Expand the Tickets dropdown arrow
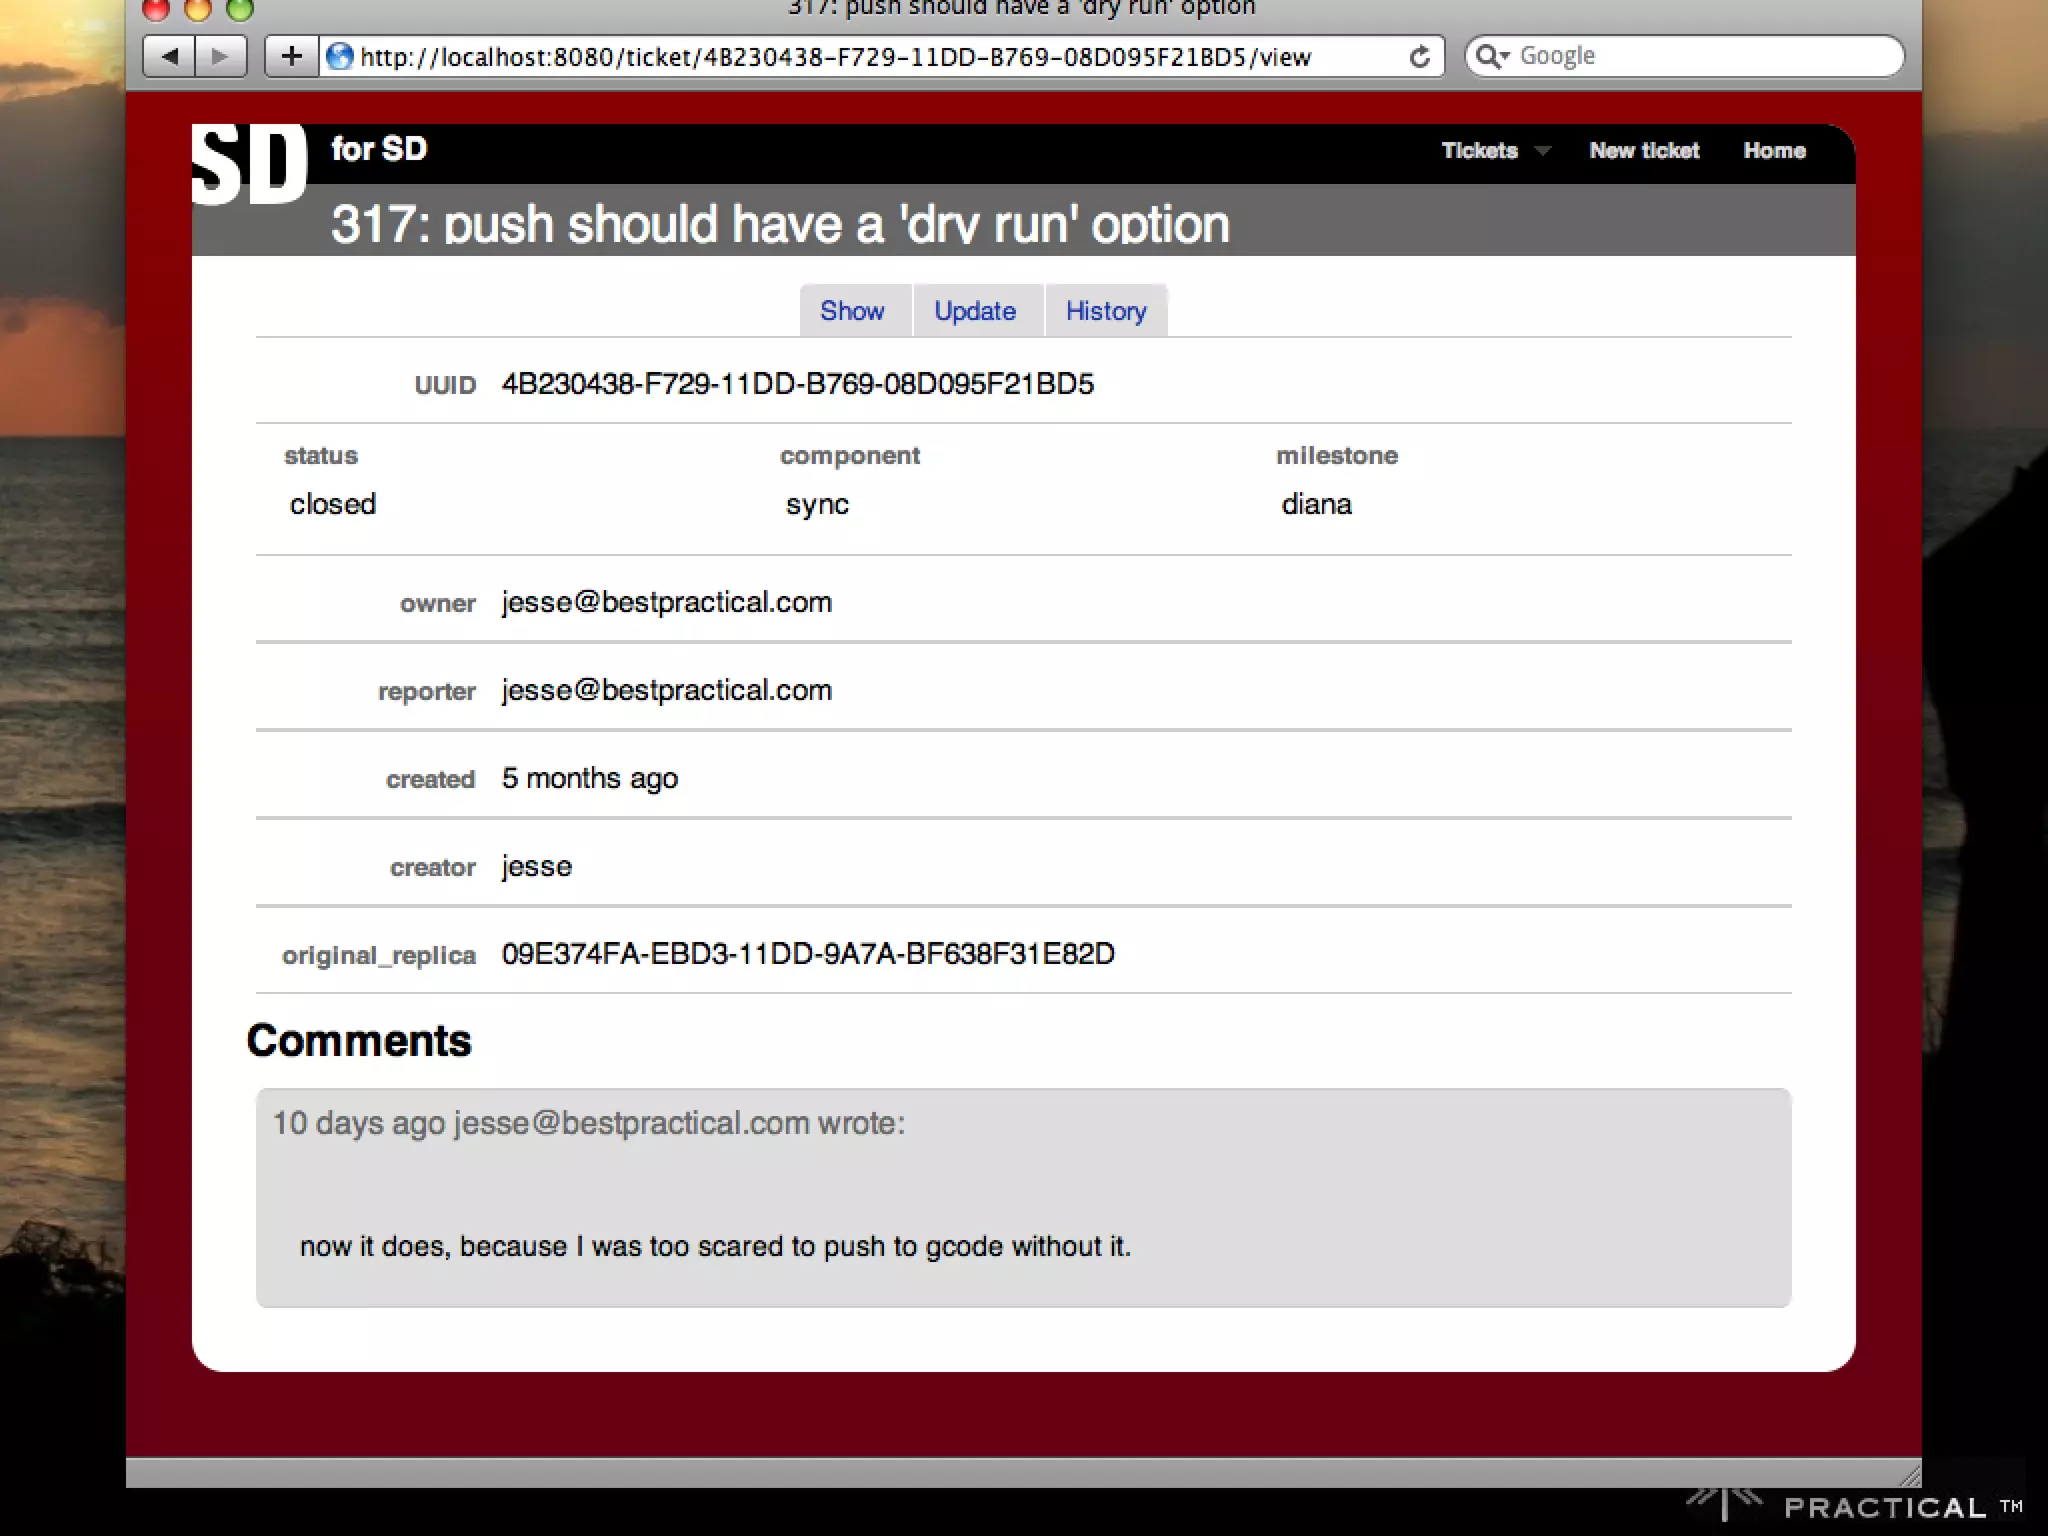Screen dimensions: 2048x1536 pyautogui.click(x=1543, y=151)
